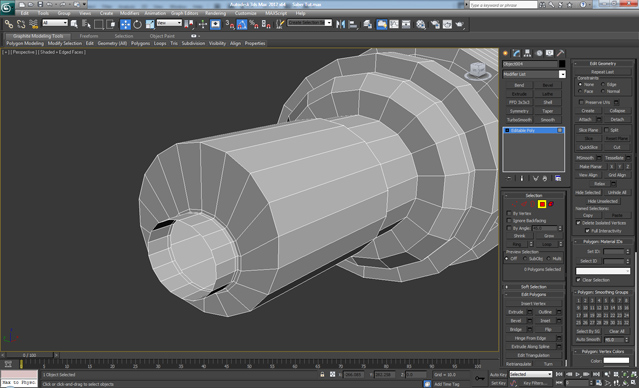This screenshot has width=639, height=388.
Task: Open the Create command panel tab
Action: pyautogui.click(x=506, y=53)
